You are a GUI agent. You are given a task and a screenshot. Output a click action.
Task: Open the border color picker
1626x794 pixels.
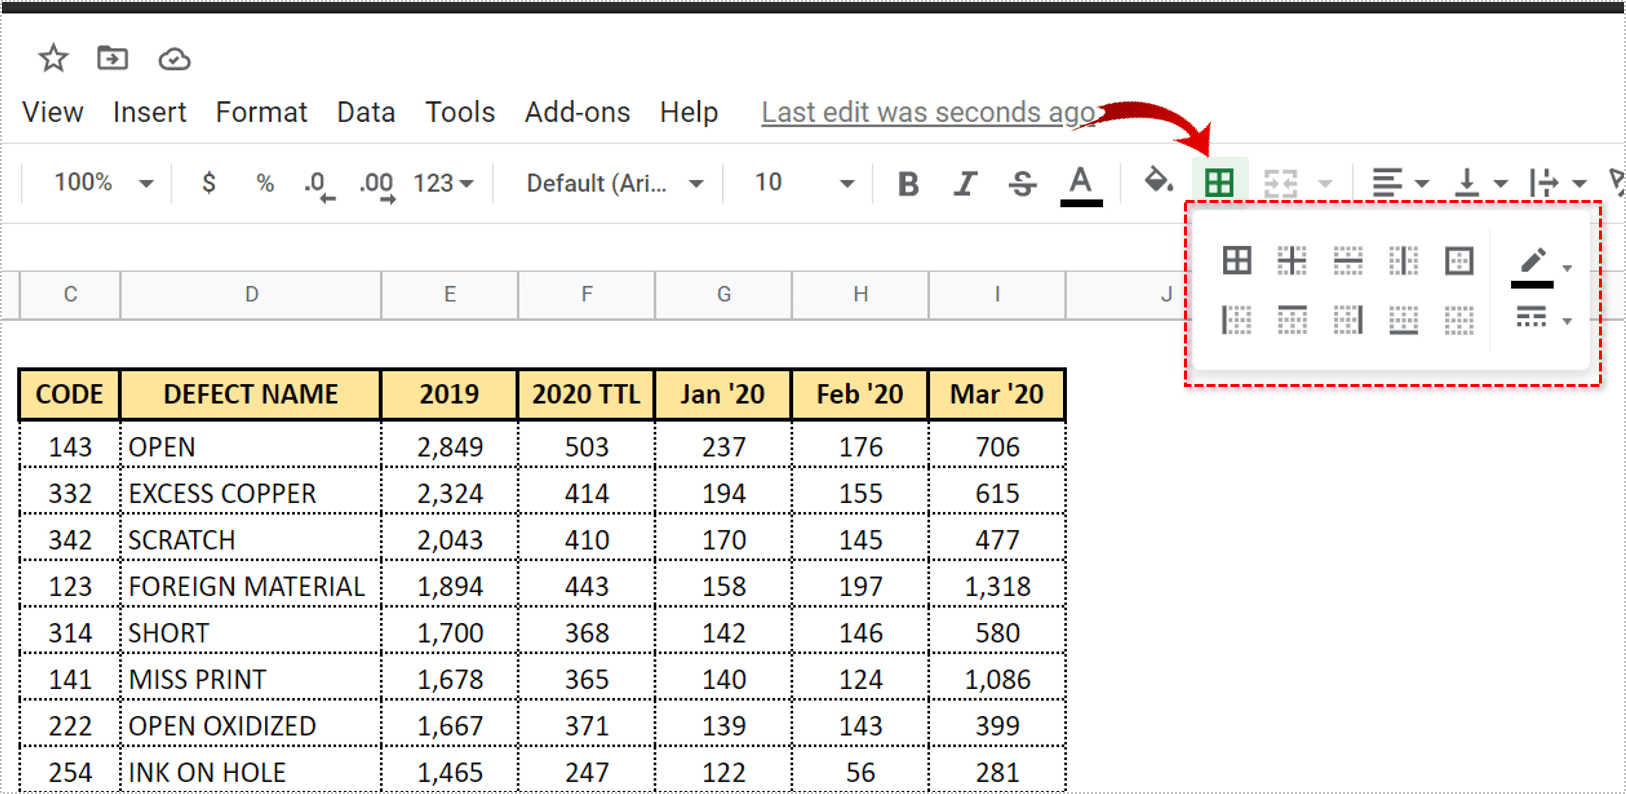click(1541, 265)
